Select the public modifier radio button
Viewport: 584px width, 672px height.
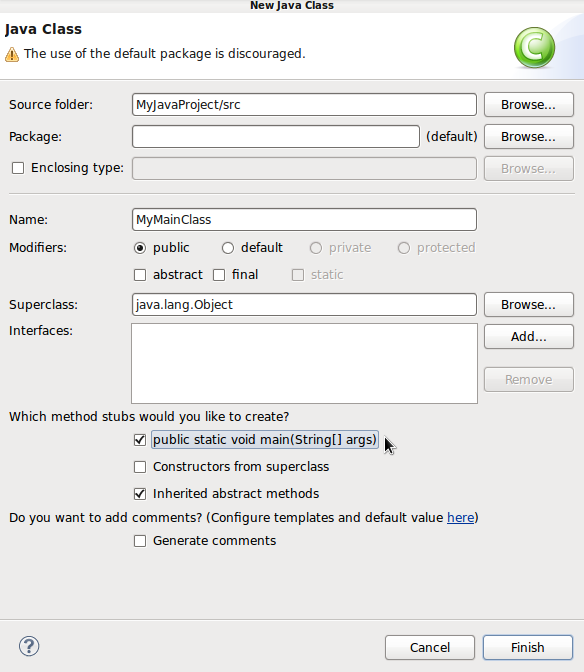point(140,248)
